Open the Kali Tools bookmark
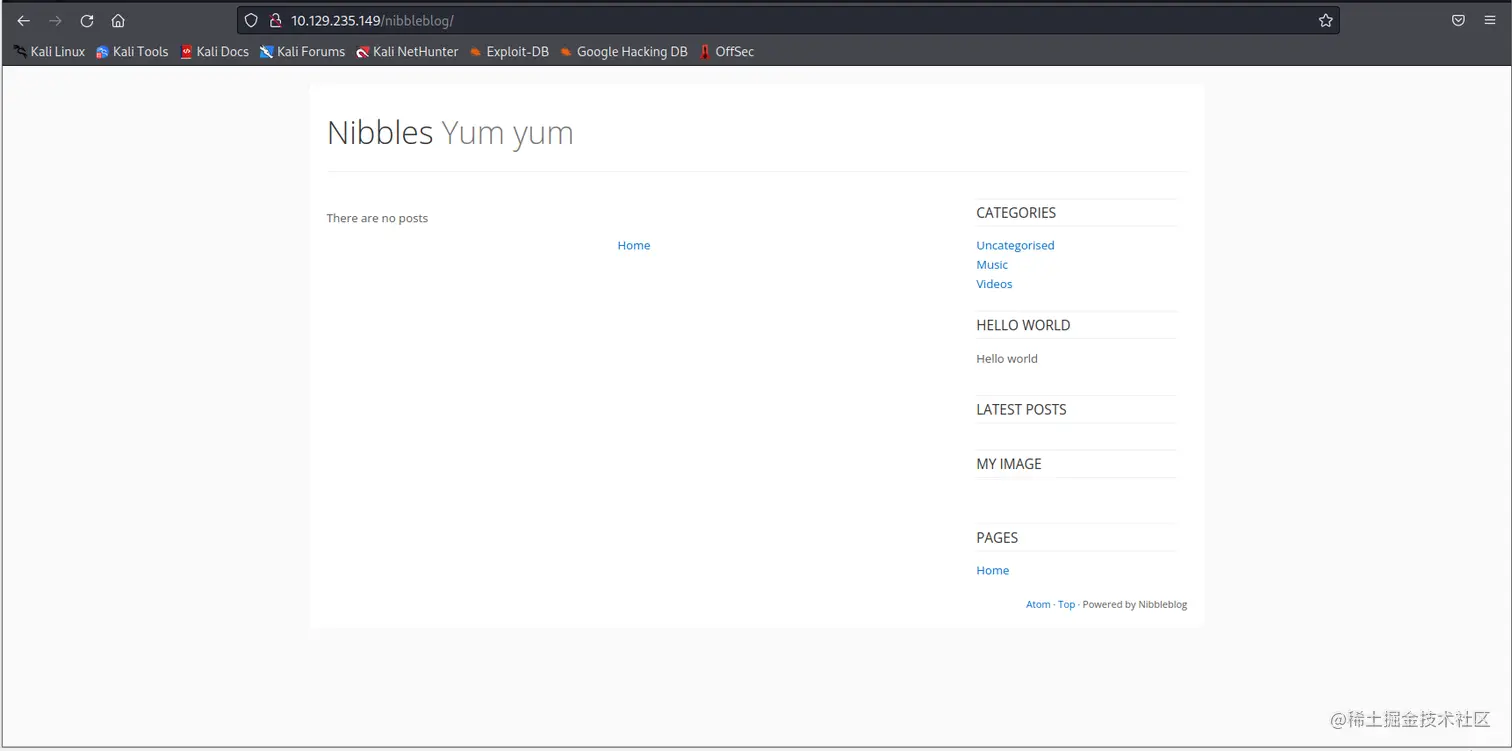The image size is (1512, 751). [132, 52]
